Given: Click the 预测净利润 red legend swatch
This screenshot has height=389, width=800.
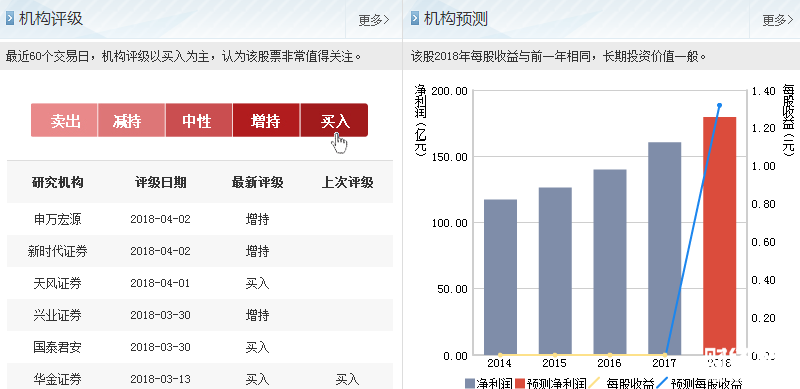Looking at the screenshot, I should coord(520,383).
